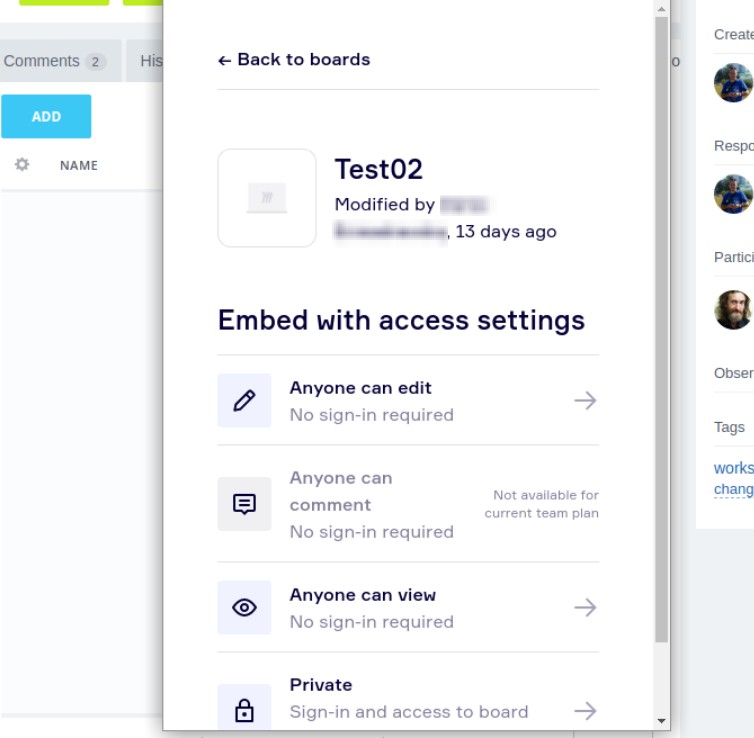Open arrow for Private access option

pos(585,711)
